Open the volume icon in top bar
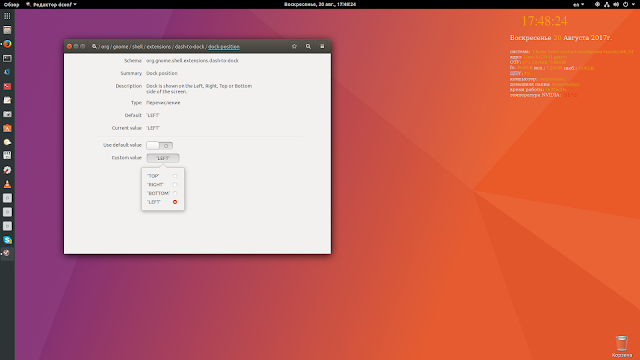 click(616, 4)
